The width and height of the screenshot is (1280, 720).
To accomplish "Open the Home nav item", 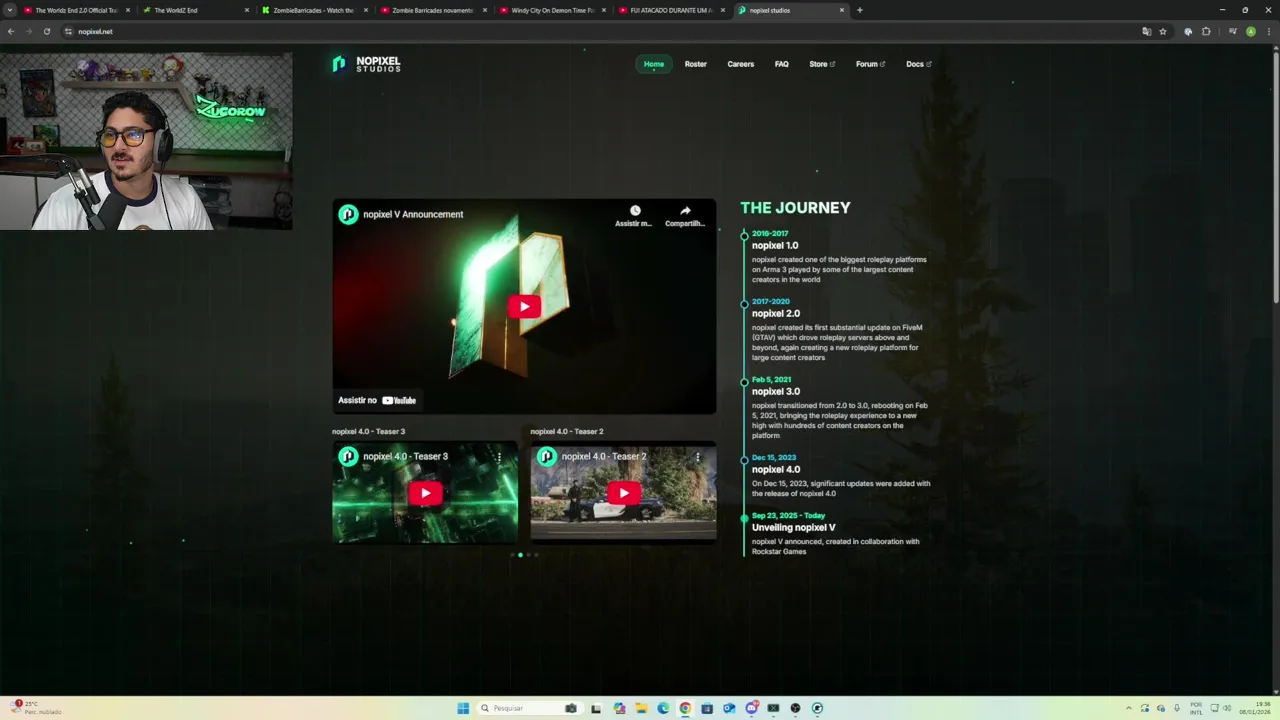I will pyautogui.click(x=654, y=64).
